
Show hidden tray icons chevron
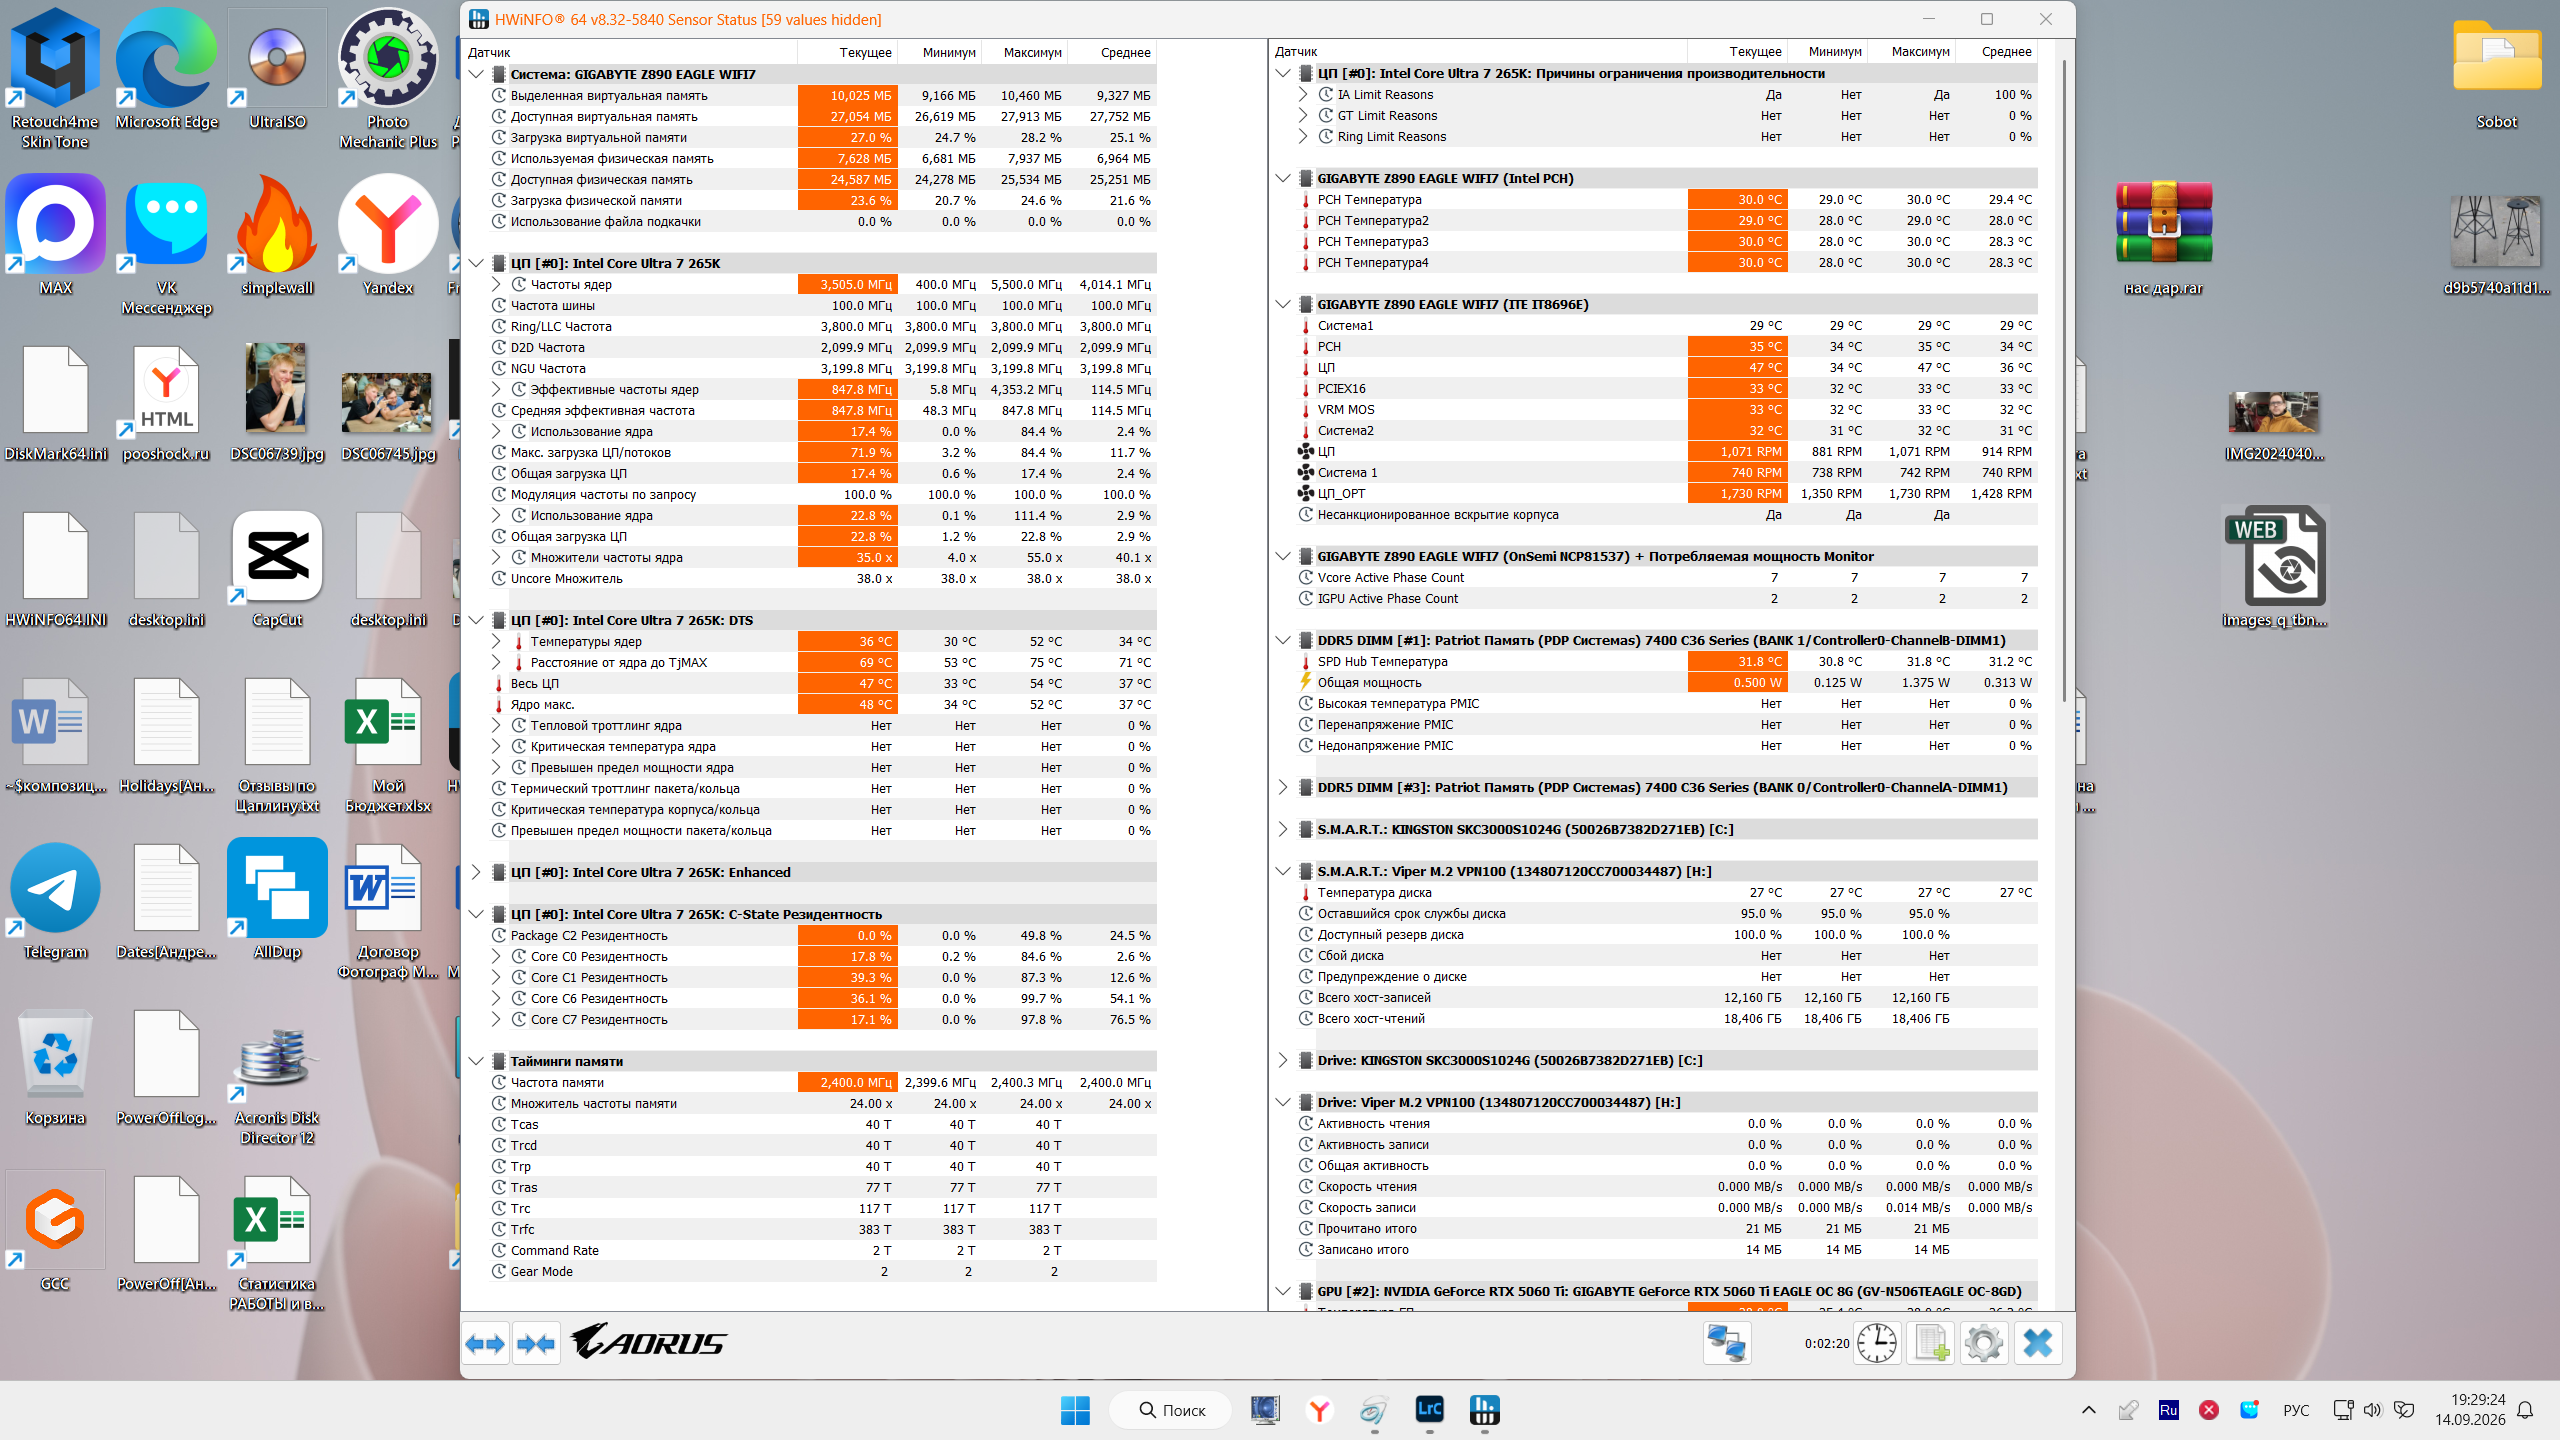click(2089, 1410)
